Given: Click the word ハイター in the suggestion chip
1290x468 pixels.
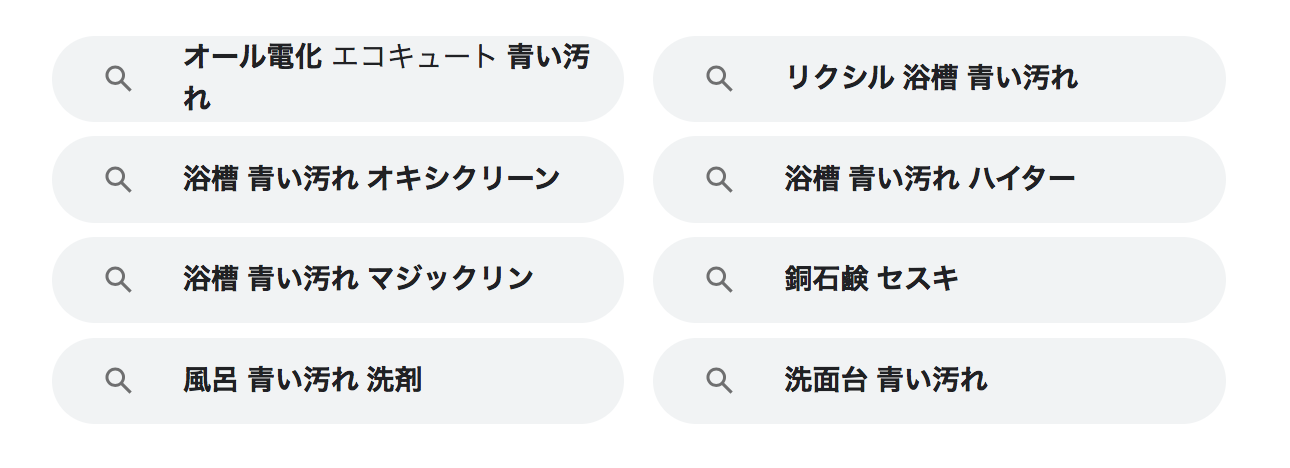Looking at the screenshot, I should click(1022, 180).
